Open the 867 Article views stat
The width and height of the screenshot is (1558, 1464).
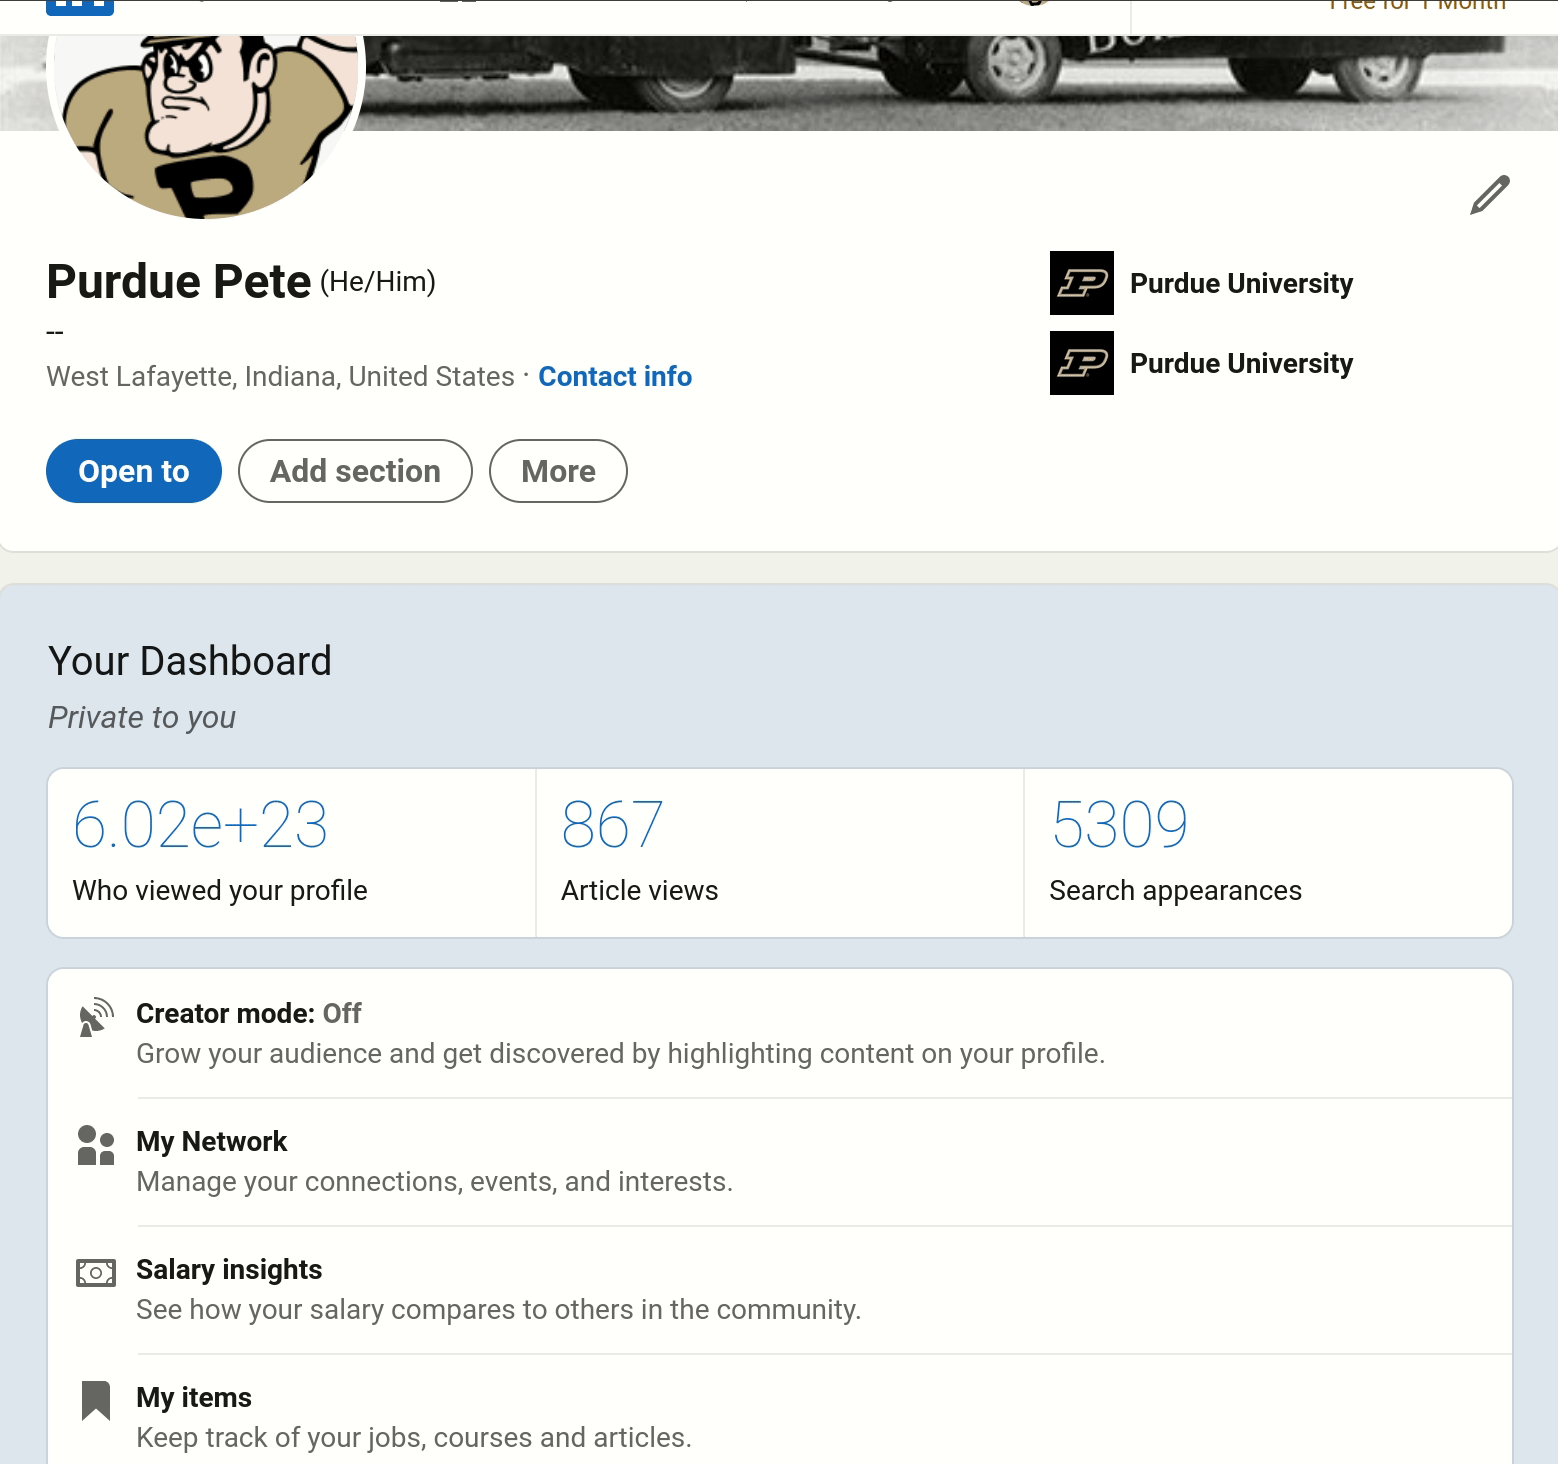point(612,825)
